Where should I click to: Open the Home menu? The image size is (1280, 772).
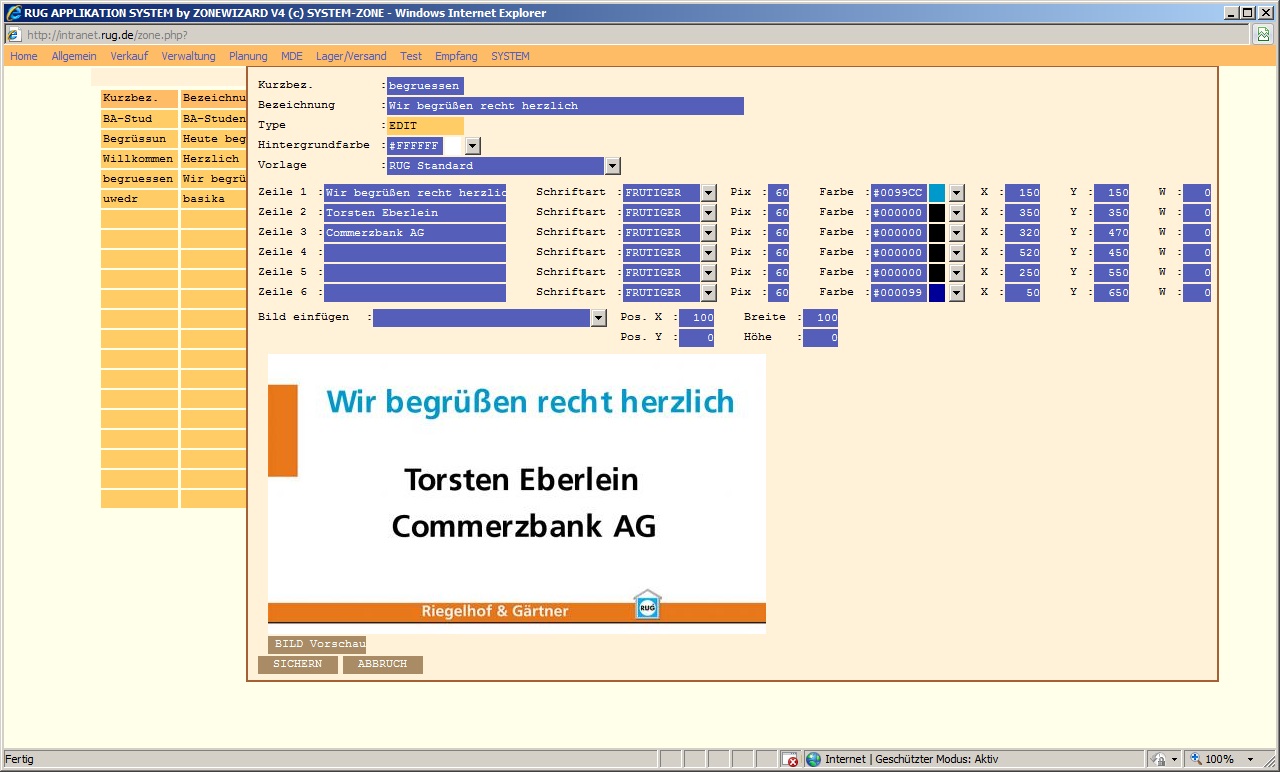pos(24,56)
